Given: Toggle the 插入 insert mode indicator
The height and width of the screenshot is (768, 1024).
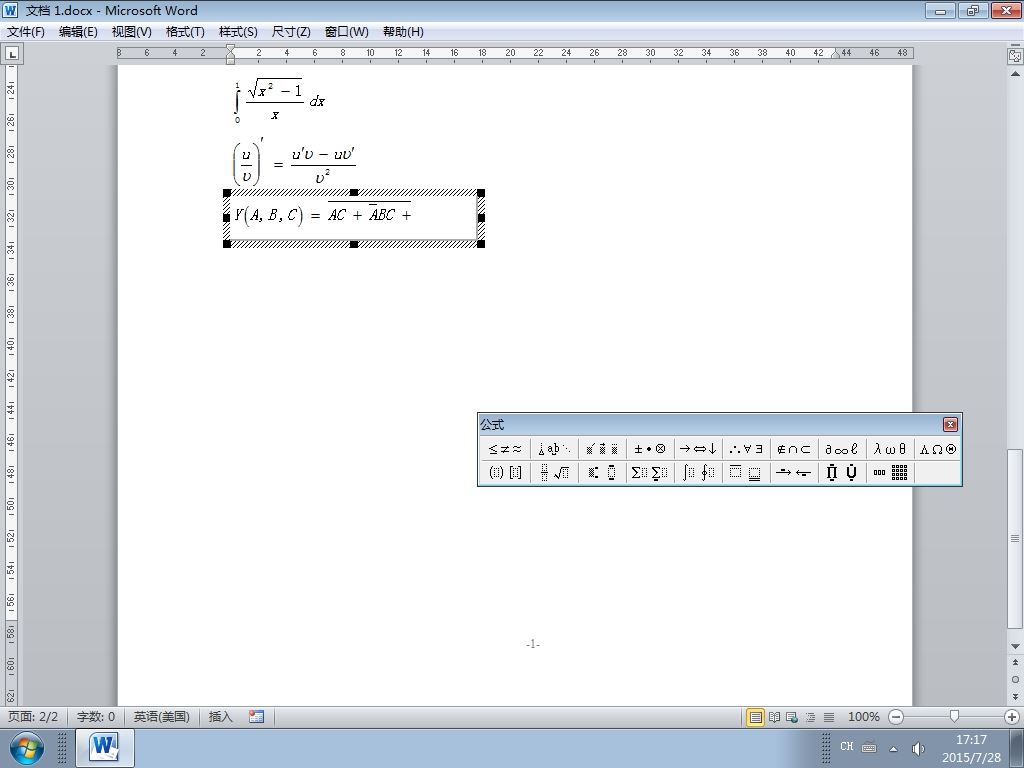Looking at the screenshot, I should pos(220,717).
